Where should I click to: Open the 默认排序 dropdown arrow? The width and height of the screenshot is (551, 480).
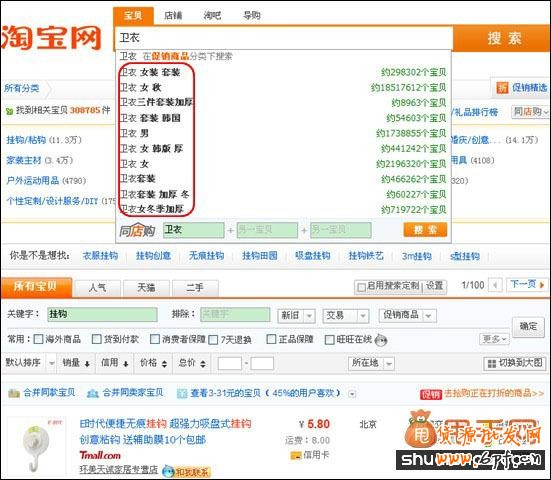coord(52,363)
